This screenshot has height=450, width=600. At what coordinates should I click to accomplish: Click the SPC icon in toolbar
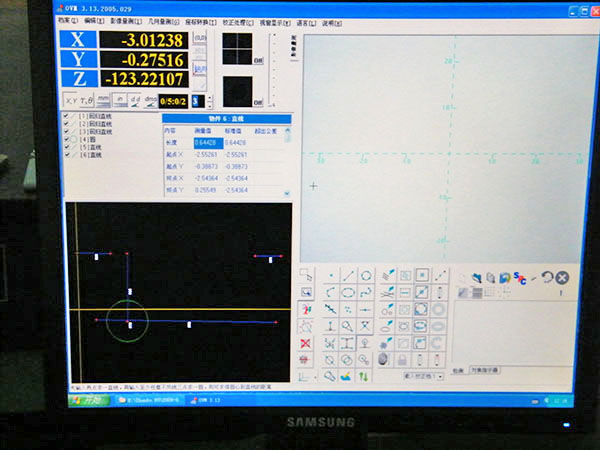pos(520,277)
